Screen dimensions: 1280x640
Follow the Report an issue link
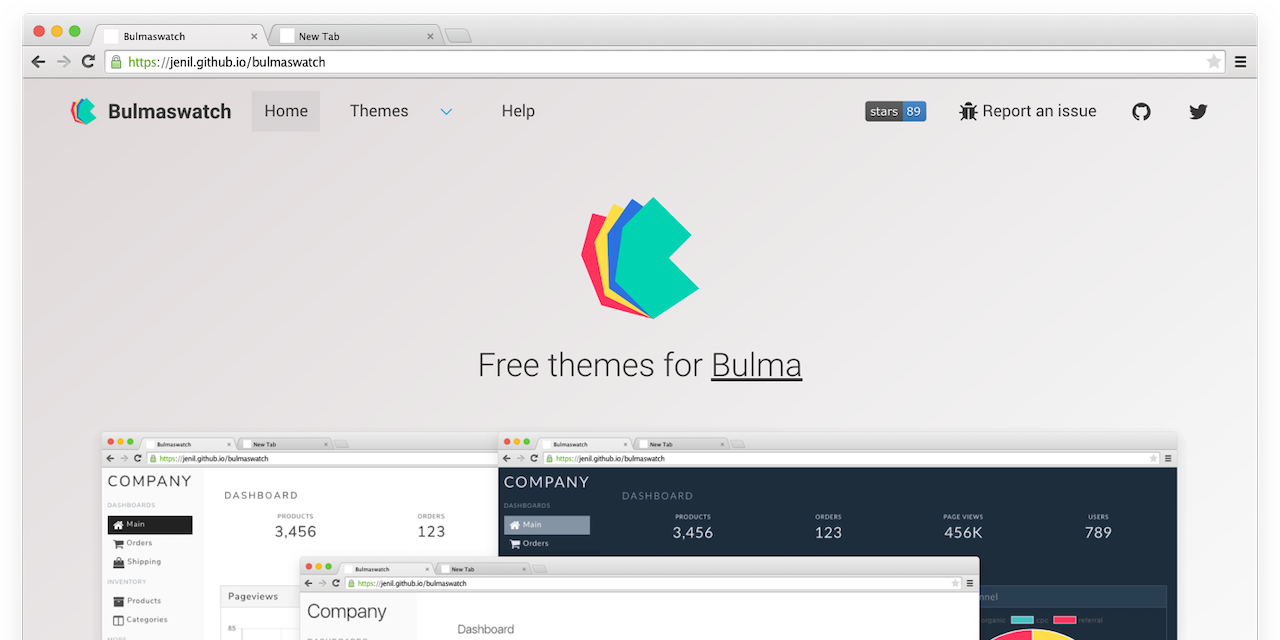click(1028, 111)
